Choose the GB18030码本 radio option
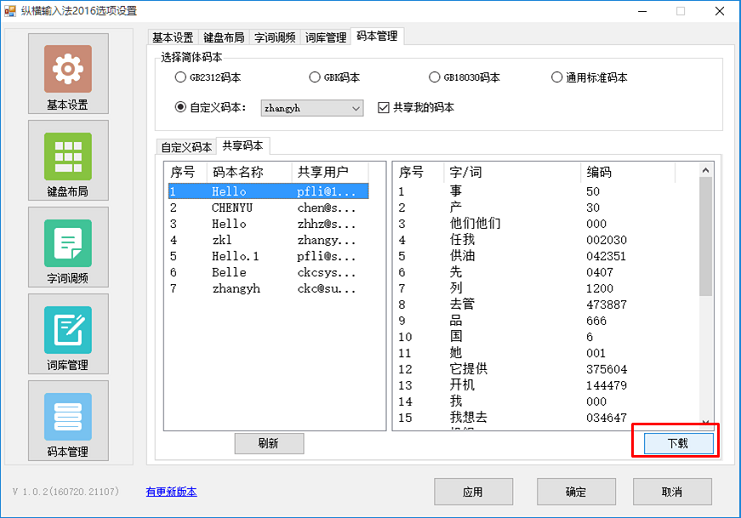 (x=435, y=77)
